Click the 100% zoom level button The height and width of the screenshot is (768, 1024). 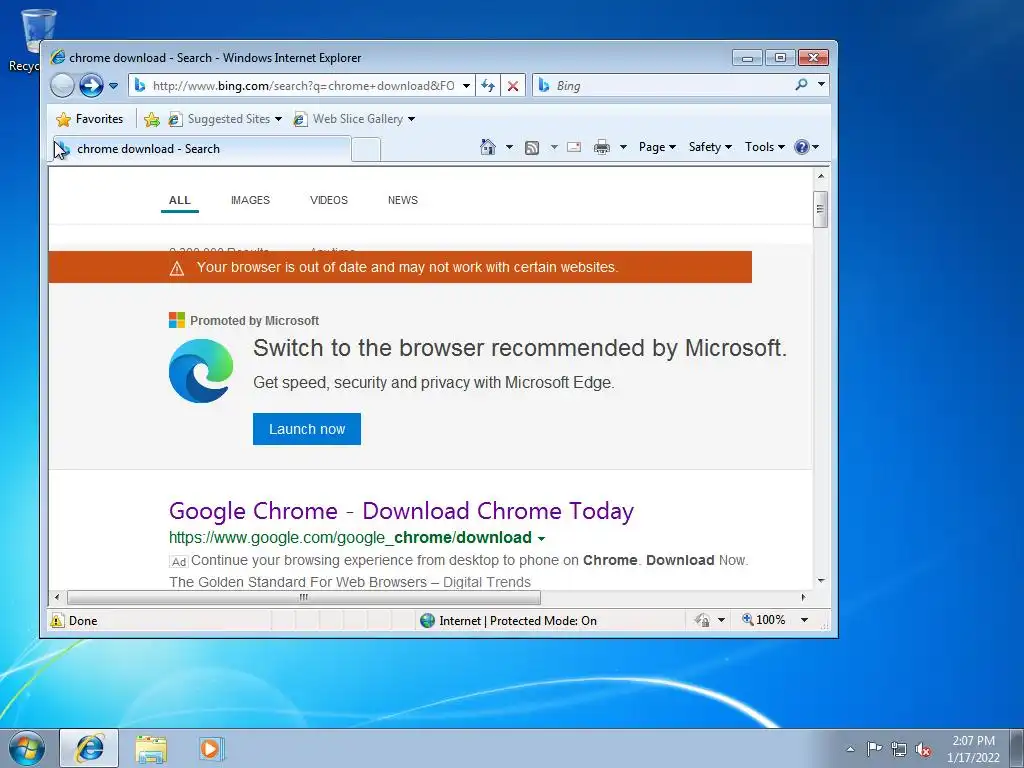pyautogui.click(x=763, y=620)
